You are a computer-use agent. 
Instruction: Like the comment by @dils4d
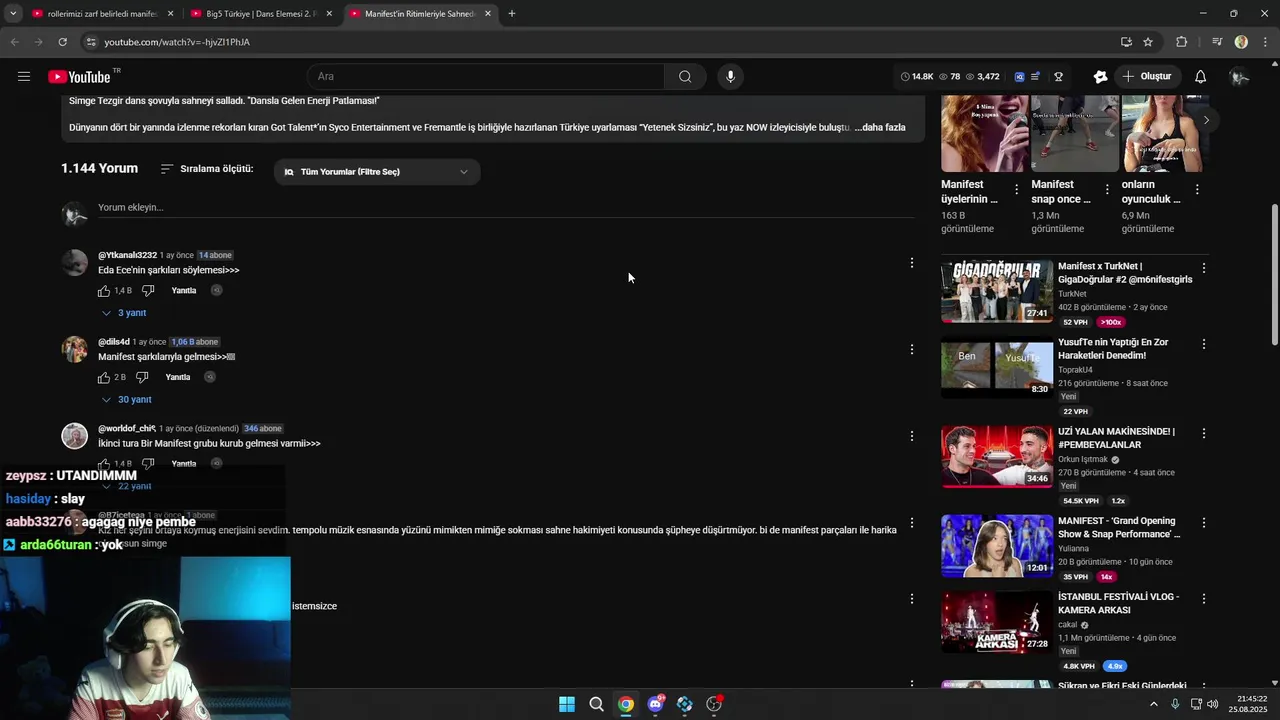pyautogui.click(x=104, y=378)
